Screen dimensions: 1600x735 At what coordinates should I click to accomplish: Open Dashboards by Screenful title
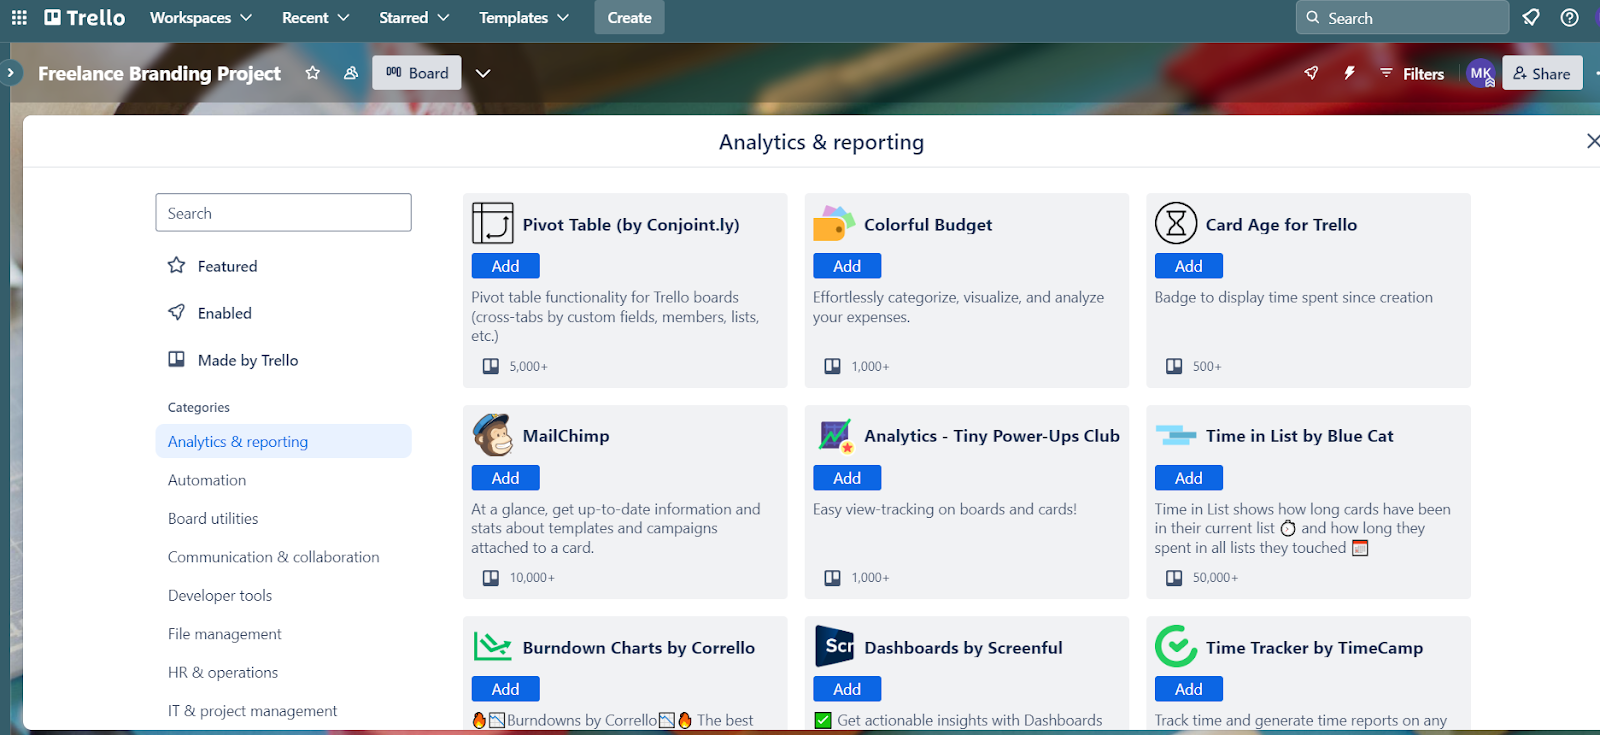[x=963, y=648]
